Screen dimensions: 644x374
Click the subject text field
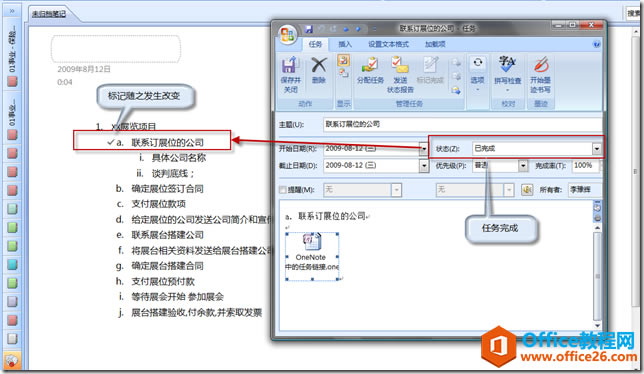click(x=462, y=124)
